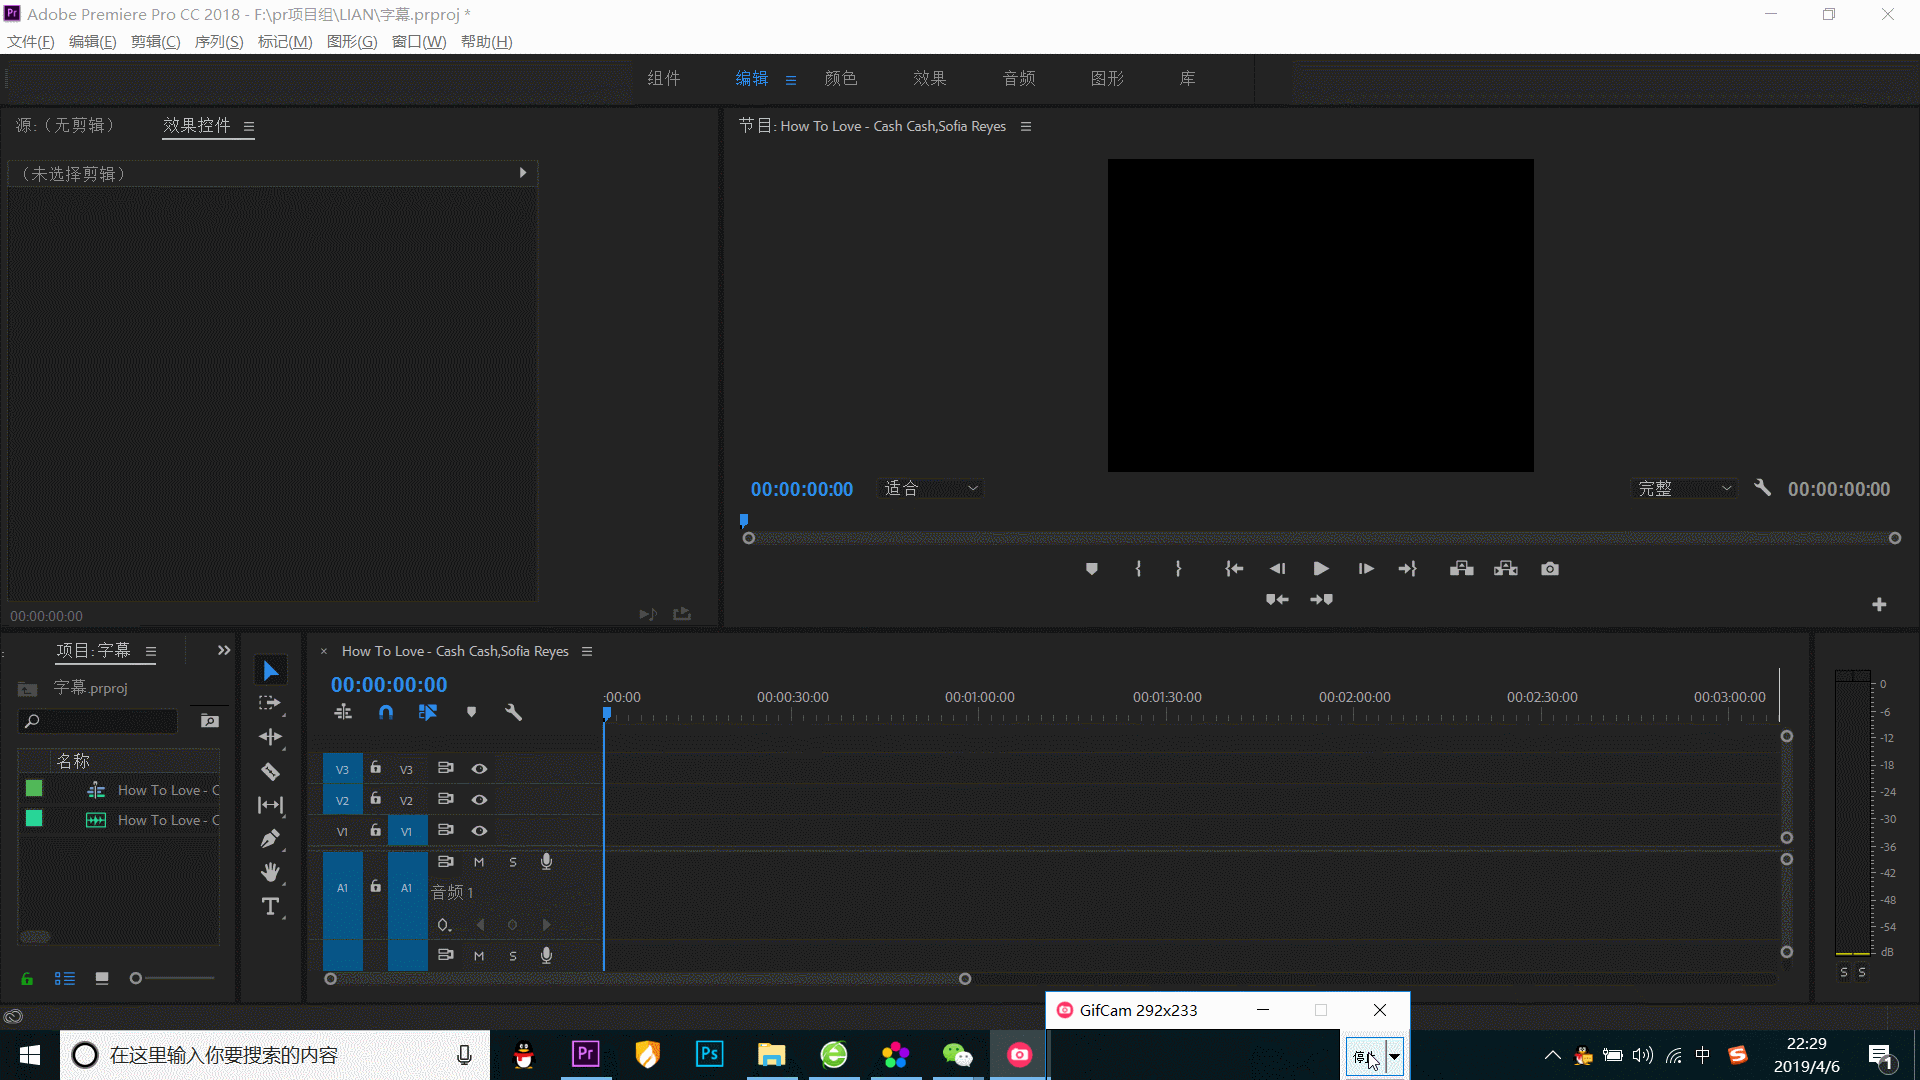Toggle snap magnet in timeline
This screenshot has height=1080, width=1920.
(386, 712)
